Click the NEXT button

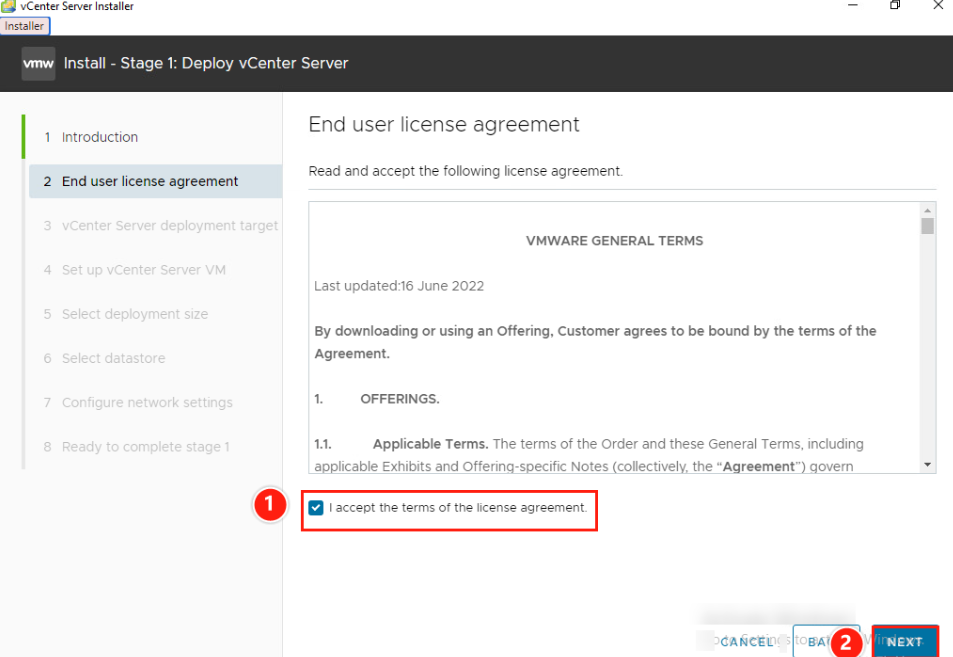pos(903,641)
